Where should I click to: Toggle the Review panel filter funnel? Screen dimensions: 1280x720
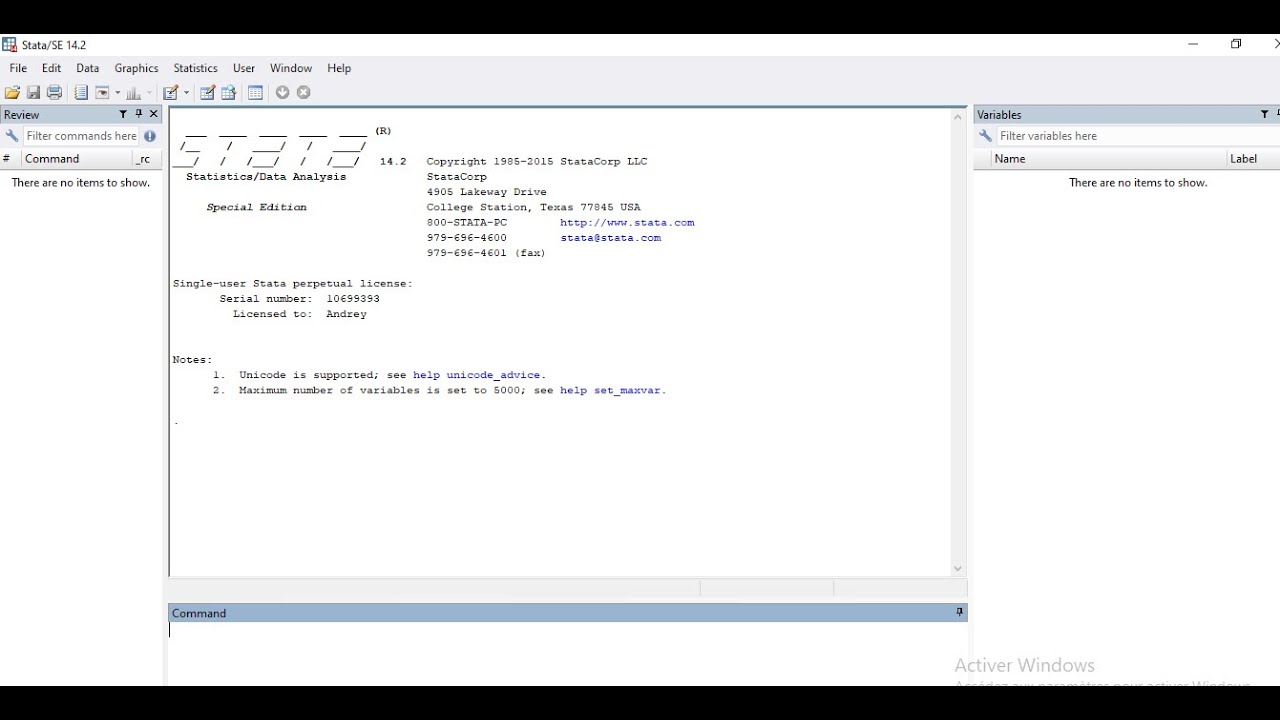[123, 114]
